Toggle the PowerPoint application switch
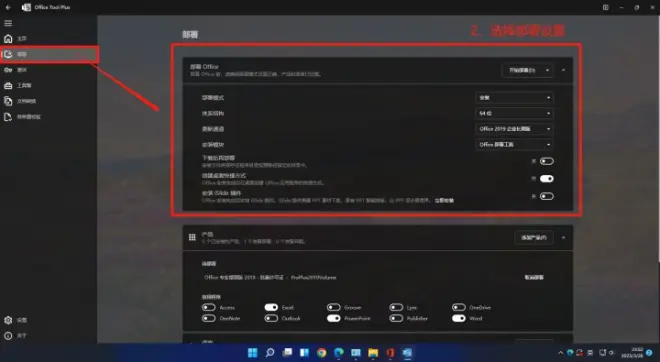Viewport: 660px width, 362px height. click(333, 318)
